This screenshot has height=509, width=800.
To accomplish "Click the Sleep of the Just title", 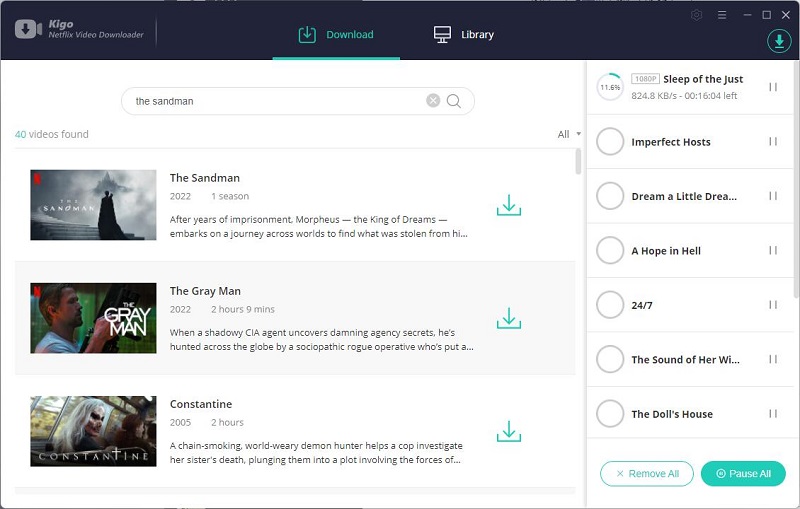I will (703, 79).
